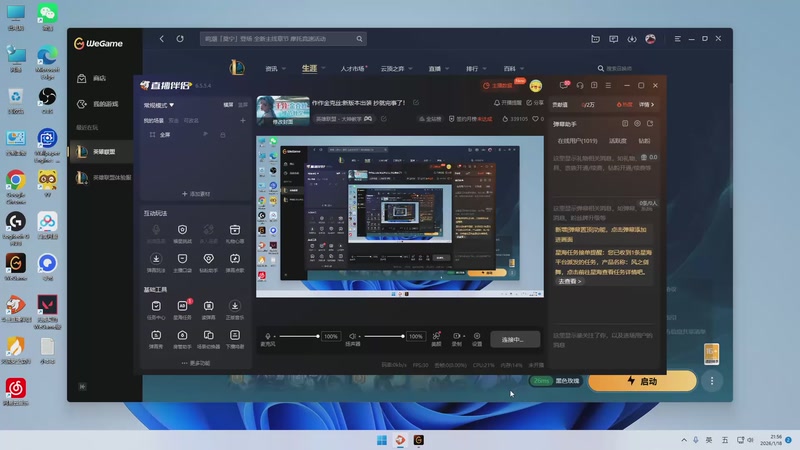Open messages icon with red badge in 直播伴侣 title bar
800x450 pixels.
pos(564,85)
